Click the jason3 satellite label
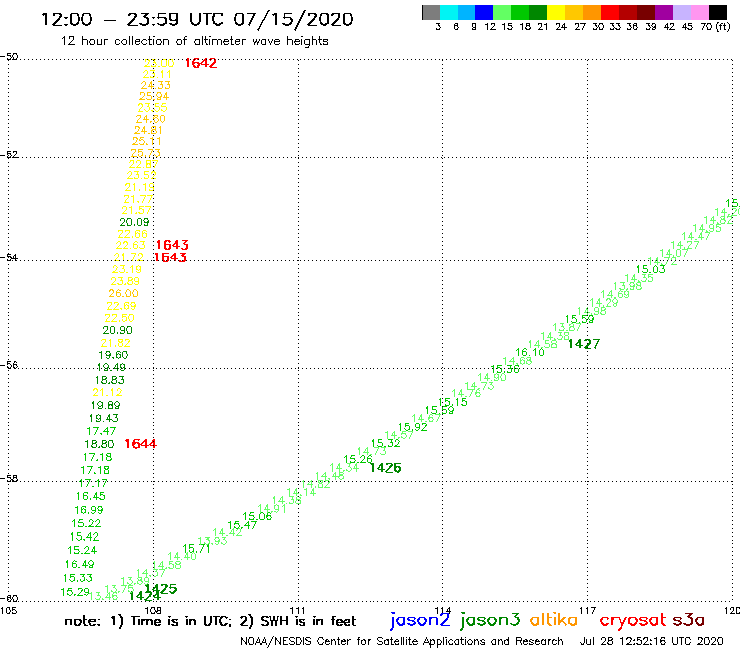This screenshot has height=650, width=740. [x=490, y=620]
